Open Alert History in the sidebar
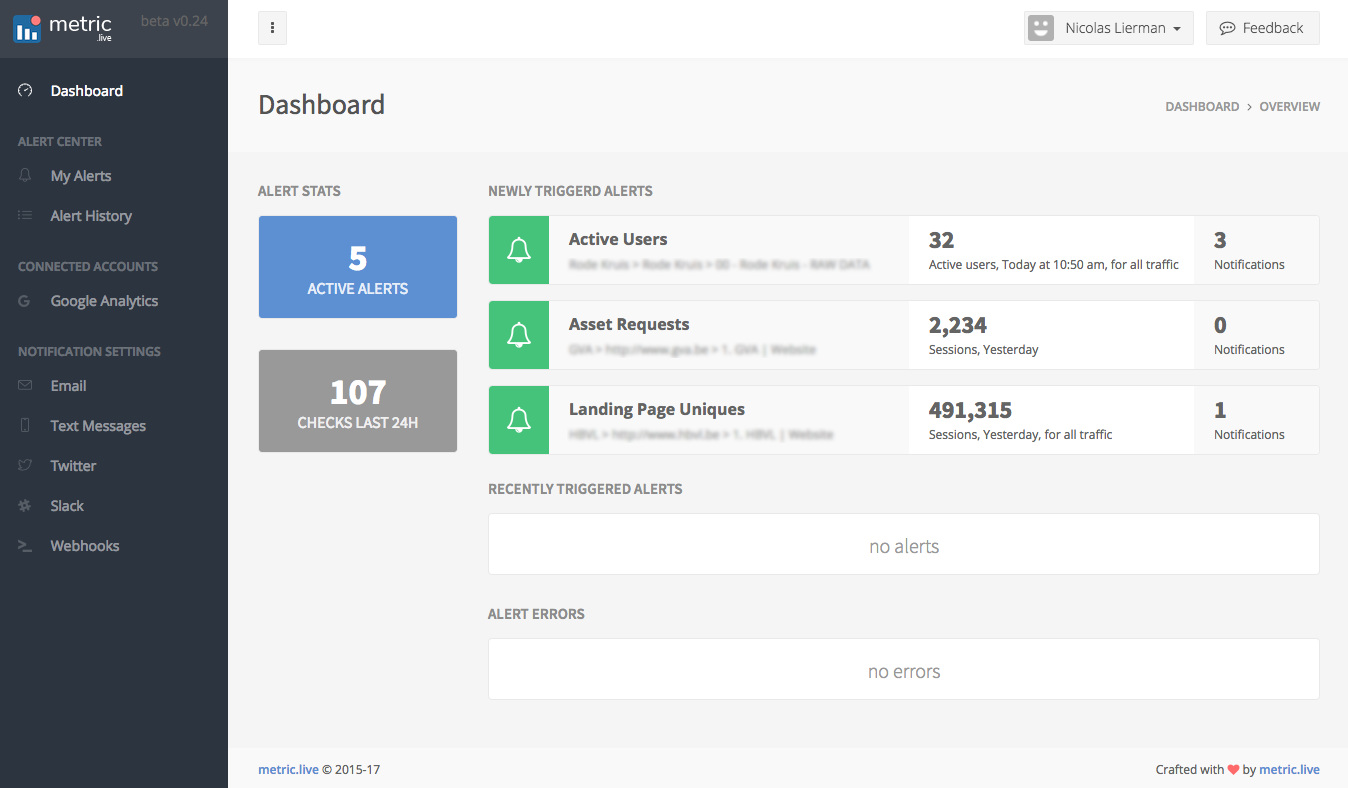1348x788 pixels. (x=91, y=216)
